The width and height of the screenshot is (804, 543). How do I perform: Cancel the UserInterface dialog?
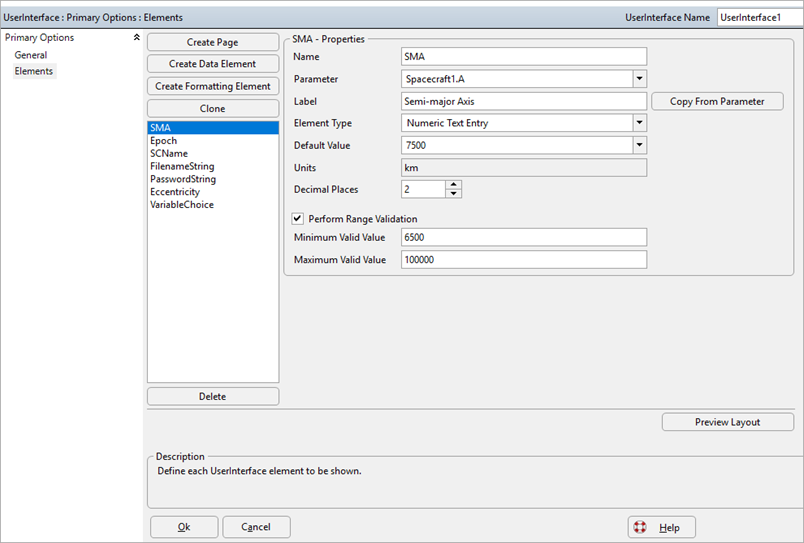pos(256,527)
